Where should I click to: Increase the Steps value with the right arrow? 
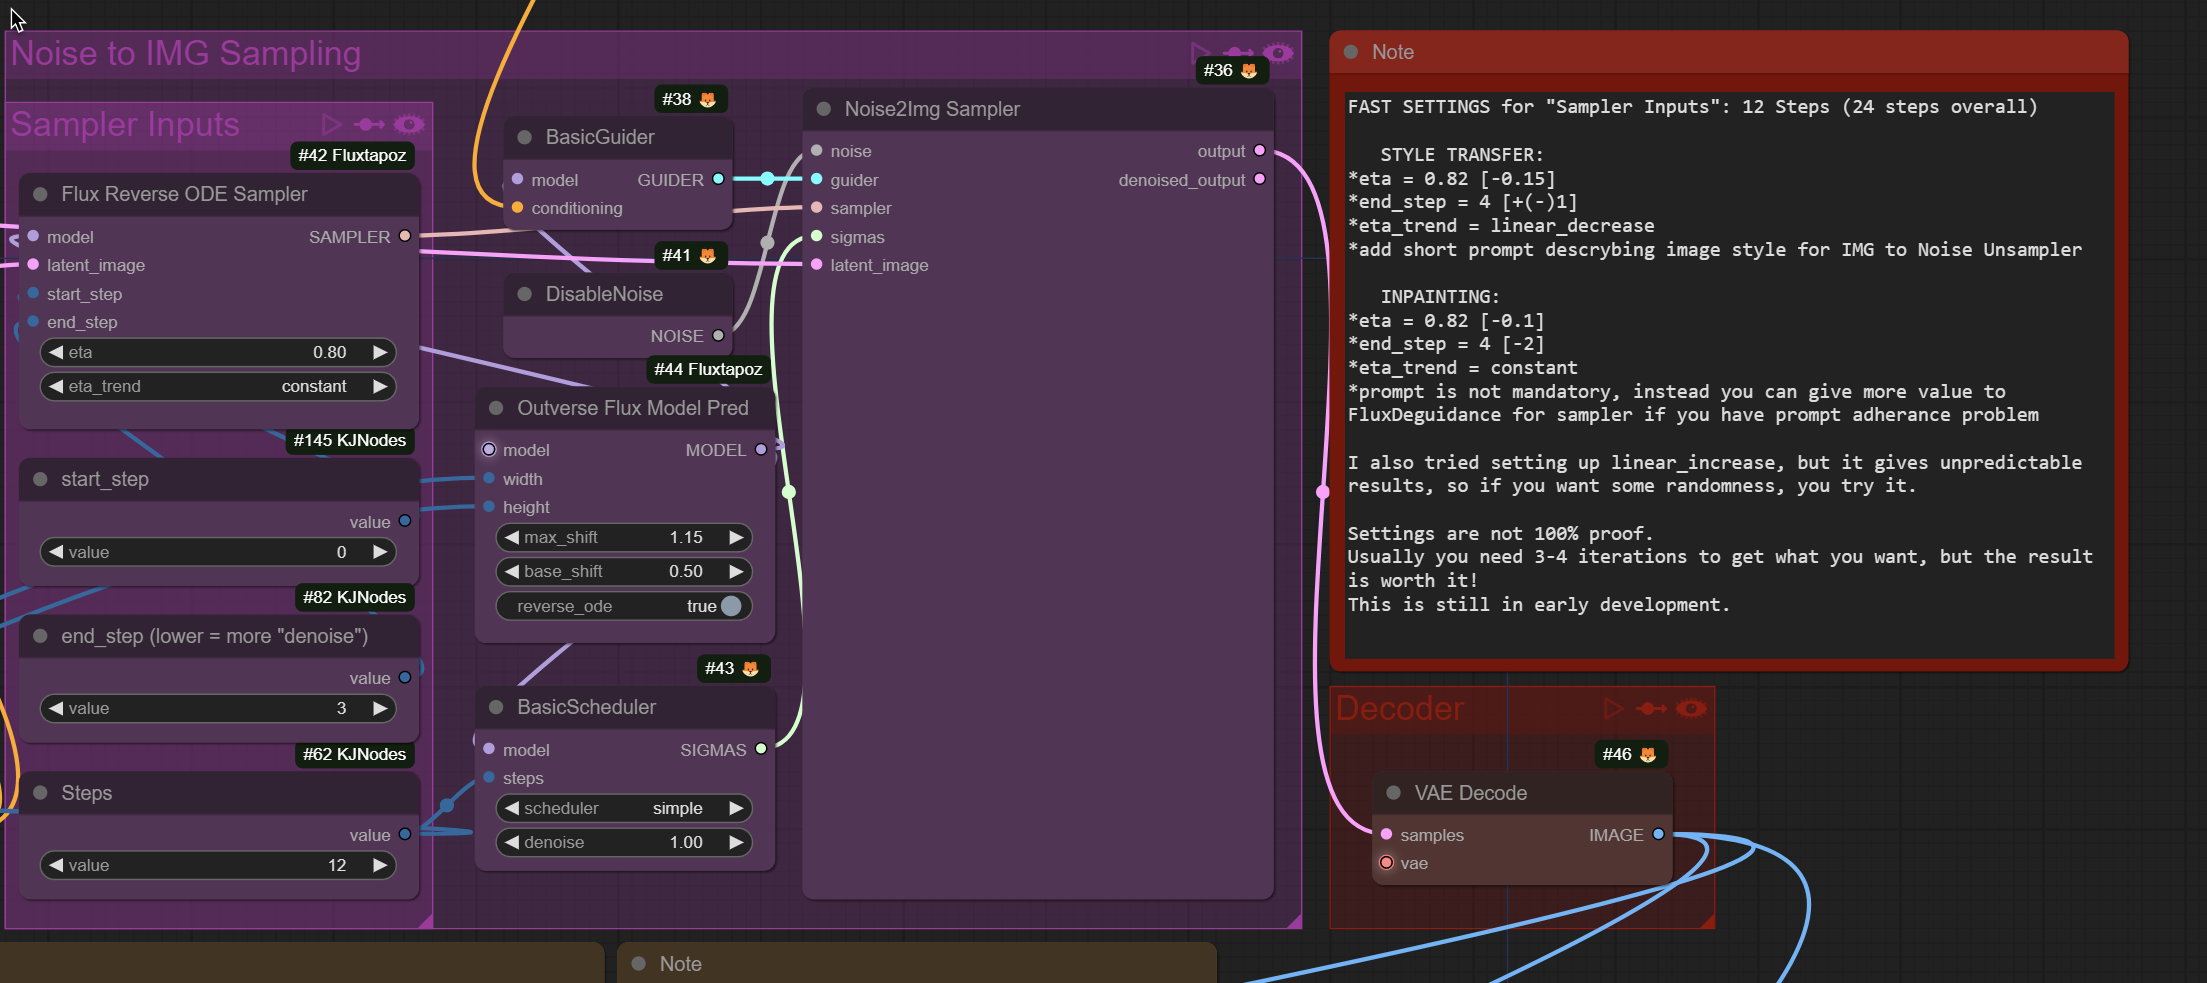click(x=380, y=865)
